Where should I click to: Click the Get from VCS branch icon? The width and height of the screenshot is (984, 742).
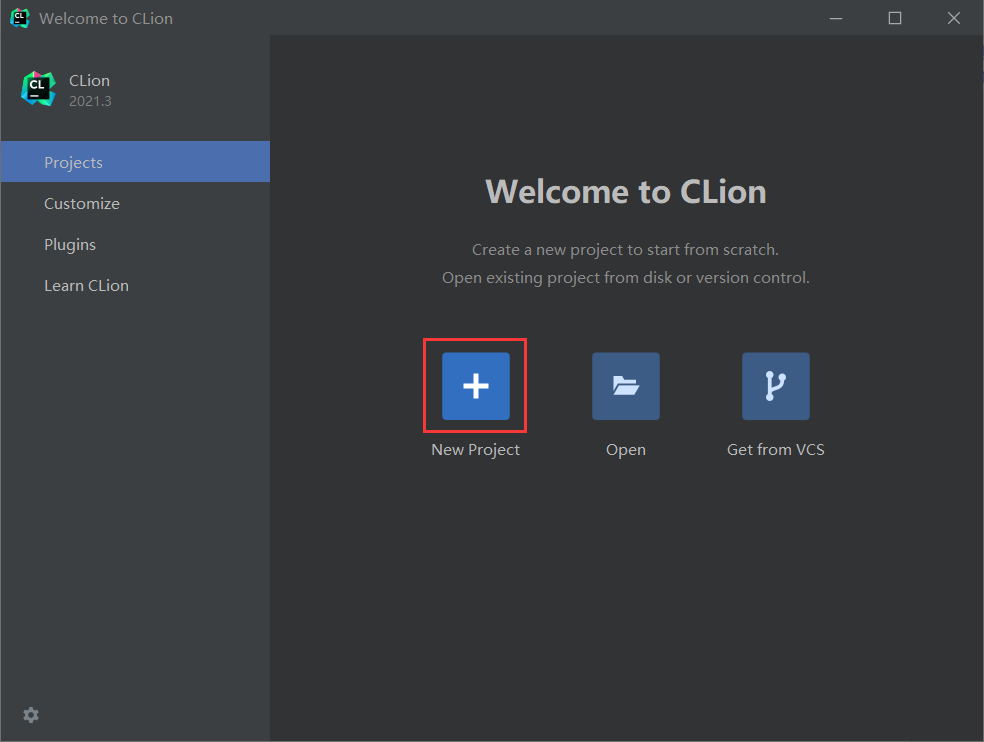(x=776, y=386)
